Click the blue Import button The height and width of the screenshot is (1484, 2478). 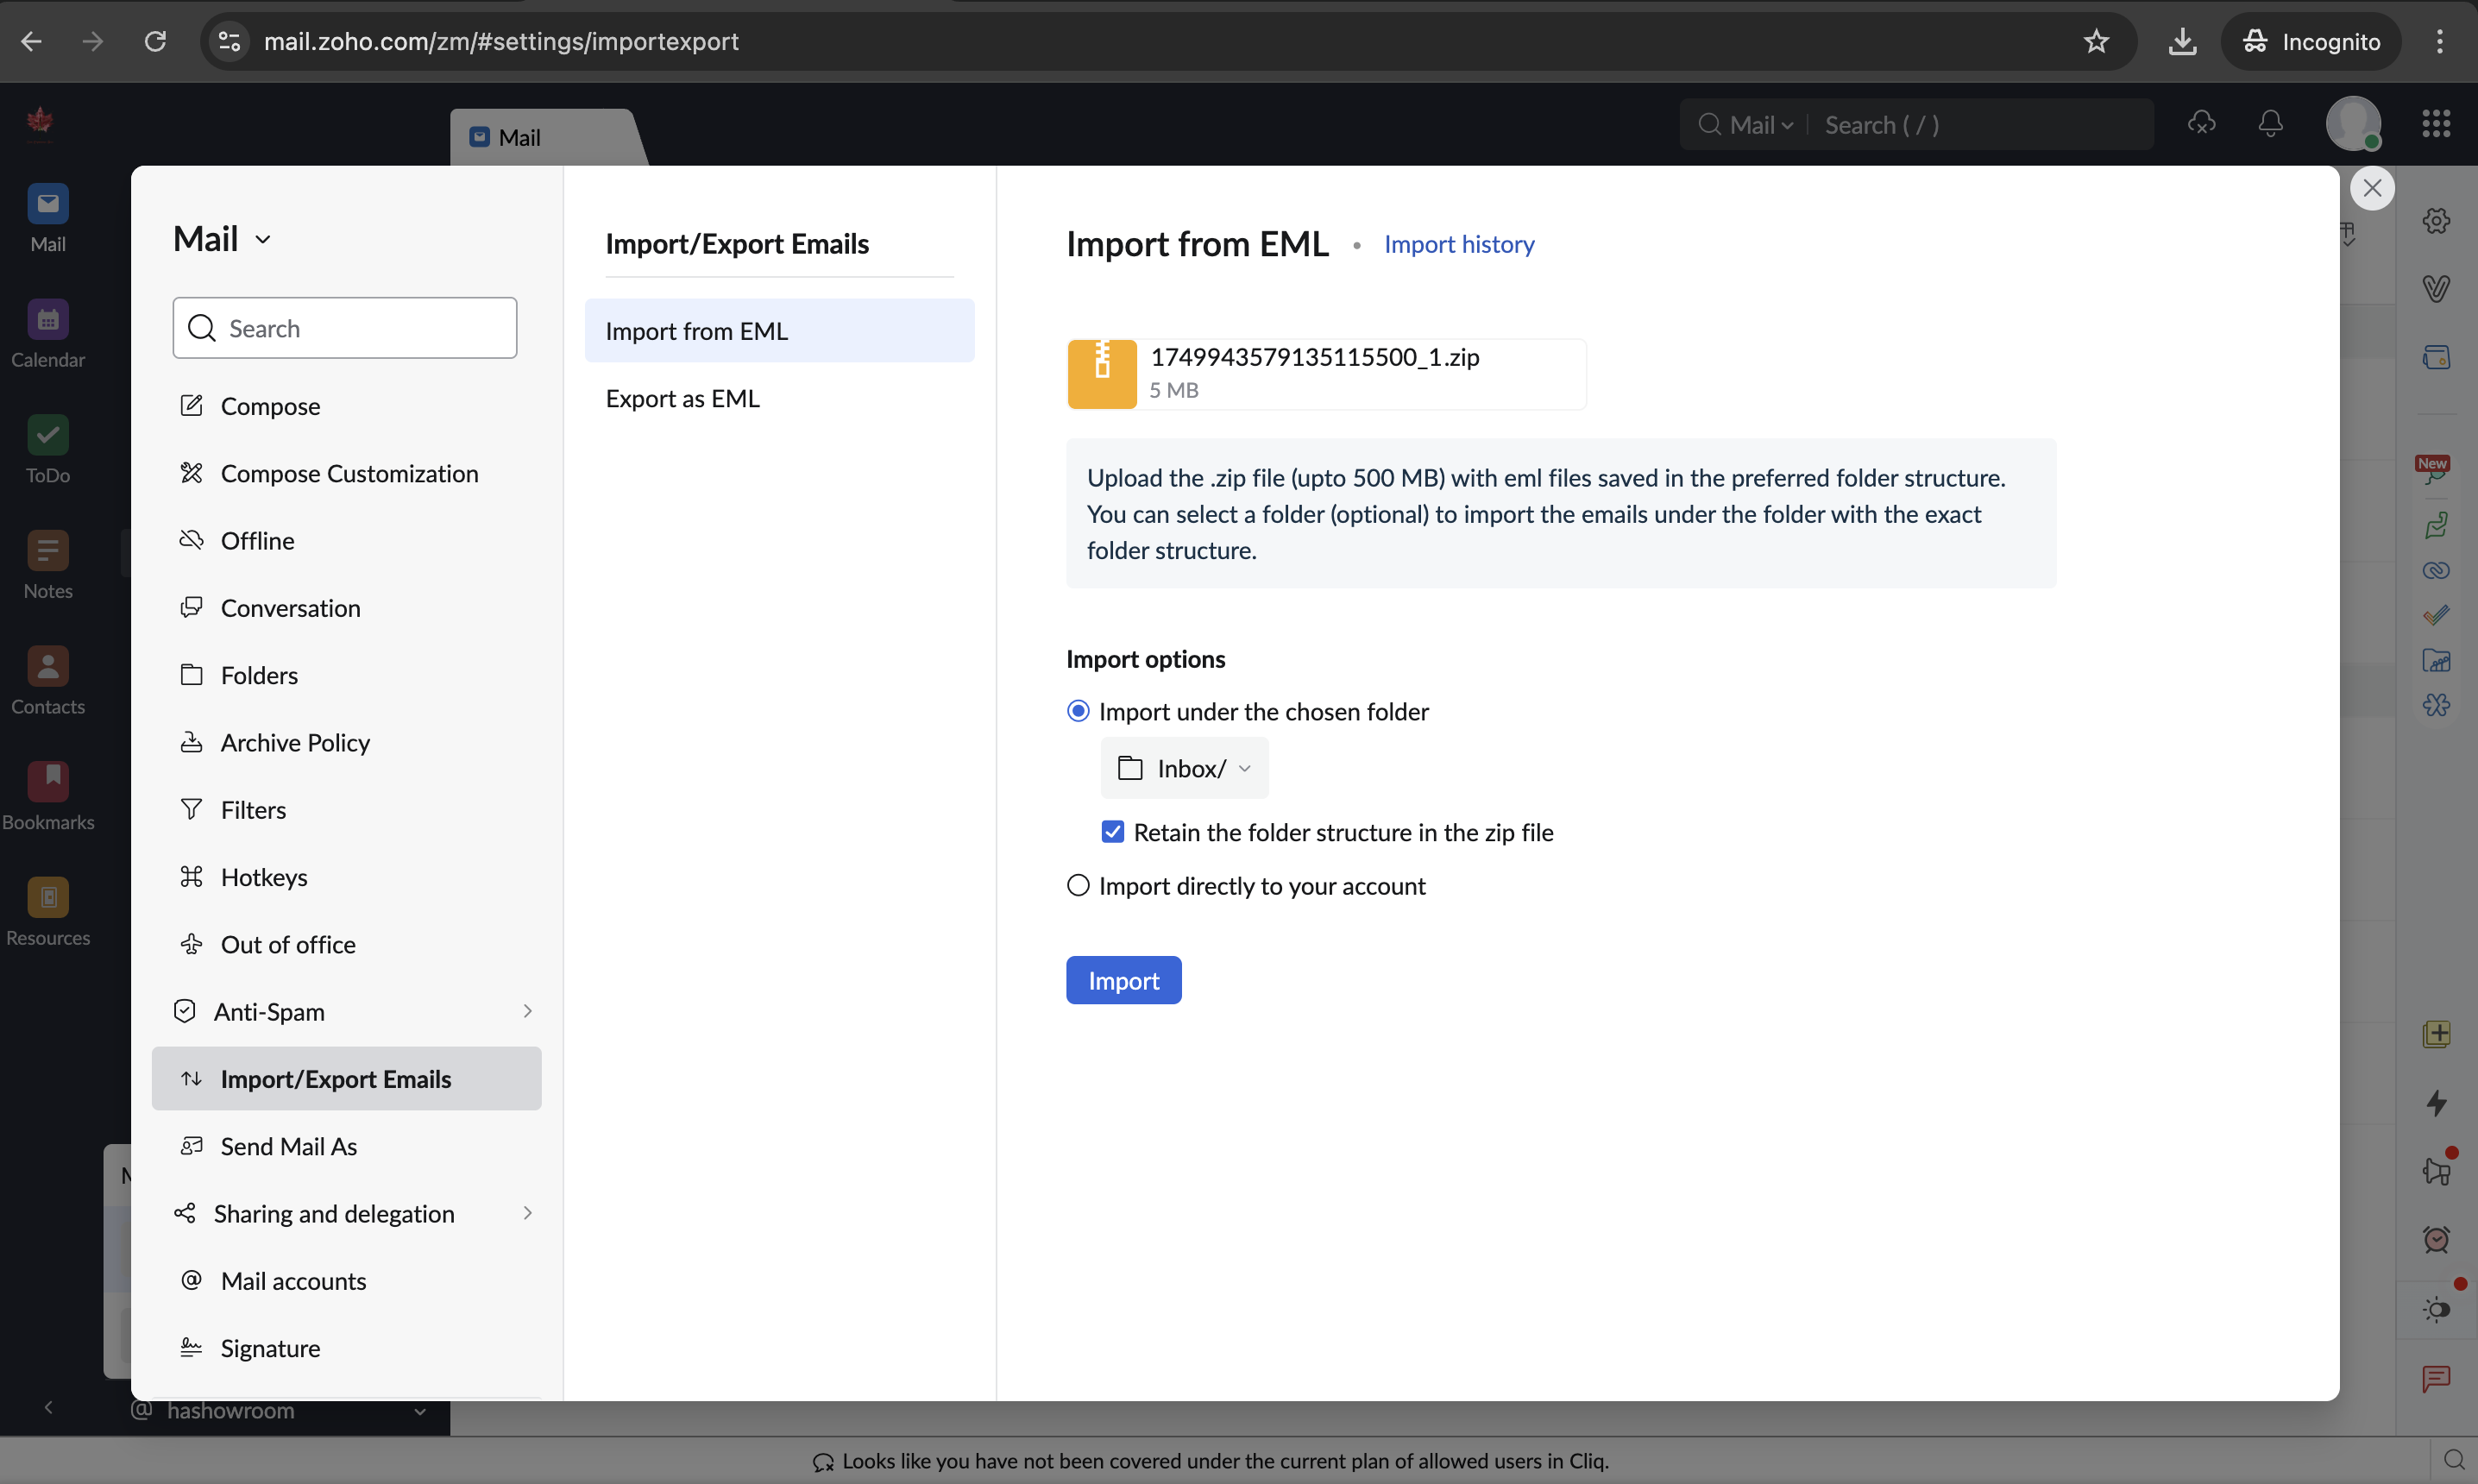point(1123,980)
